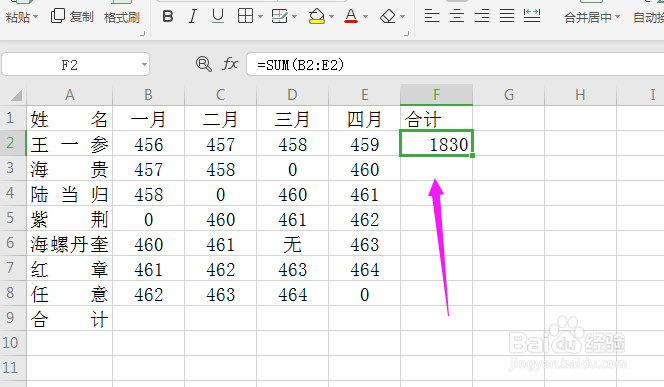Screen dimensions: 664x387
Task: Select the name cell 王一参
Action: (70, 143)
